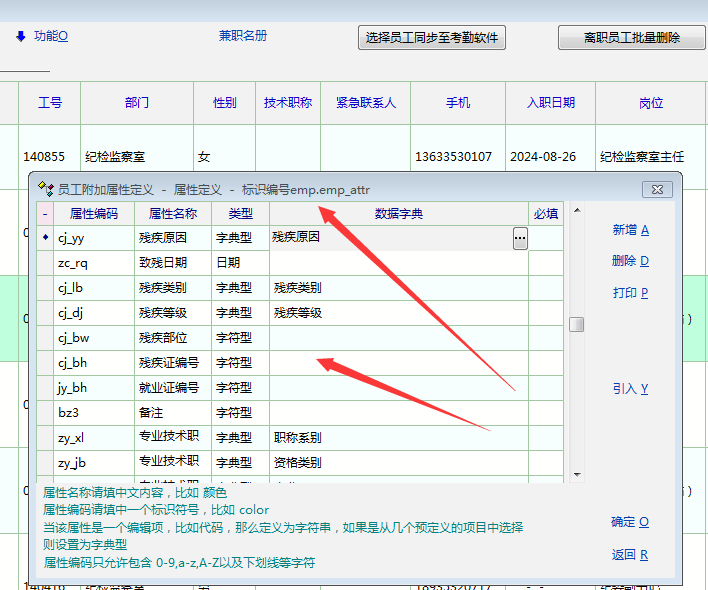Click 选择员工同步至考勤软件 button
This screenshot has height=590, width=708.
click(431, 38)
